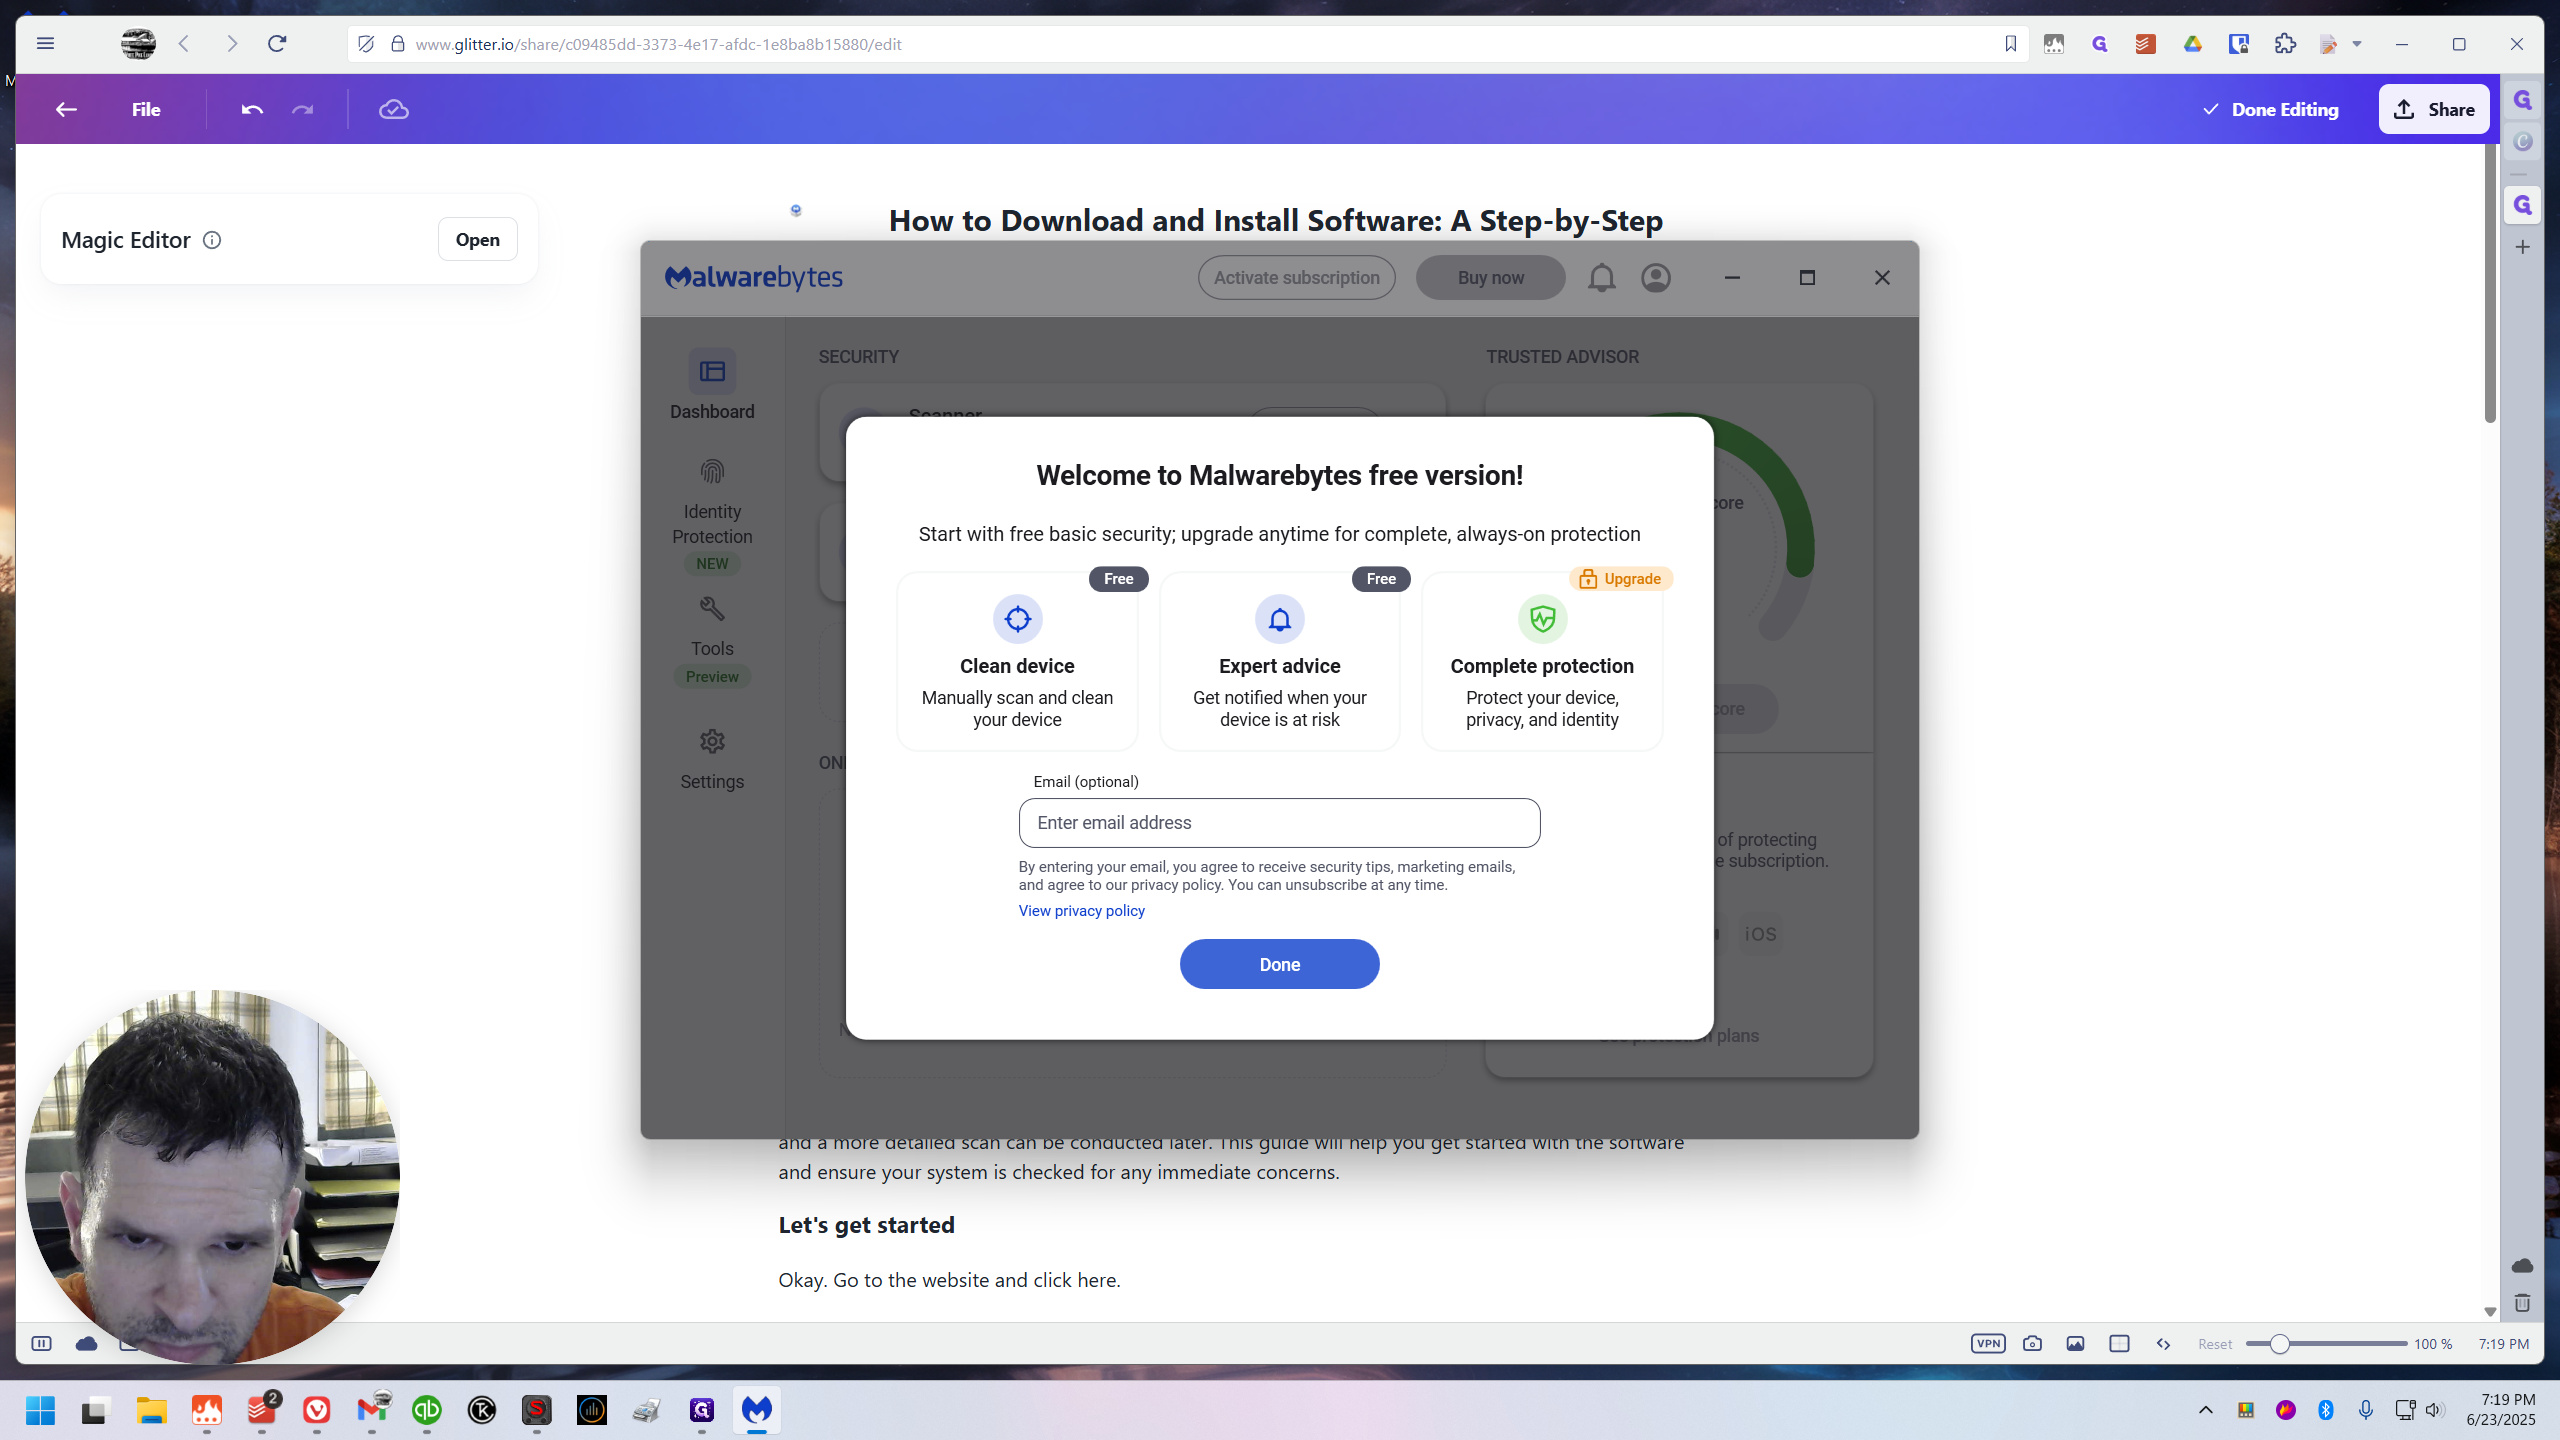Image resolution: width=2560 pixels, height=1440 pixels.
Task: Select Dashboard in Malwarebytes sidebar
Action: point(712,385)
